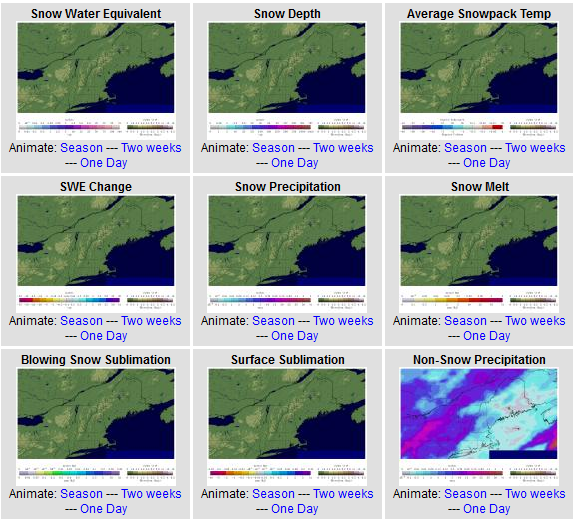Animate Non-Snow Precipitation for Two weeks
Screen dimensions: 574x520
tap(535, 494)
